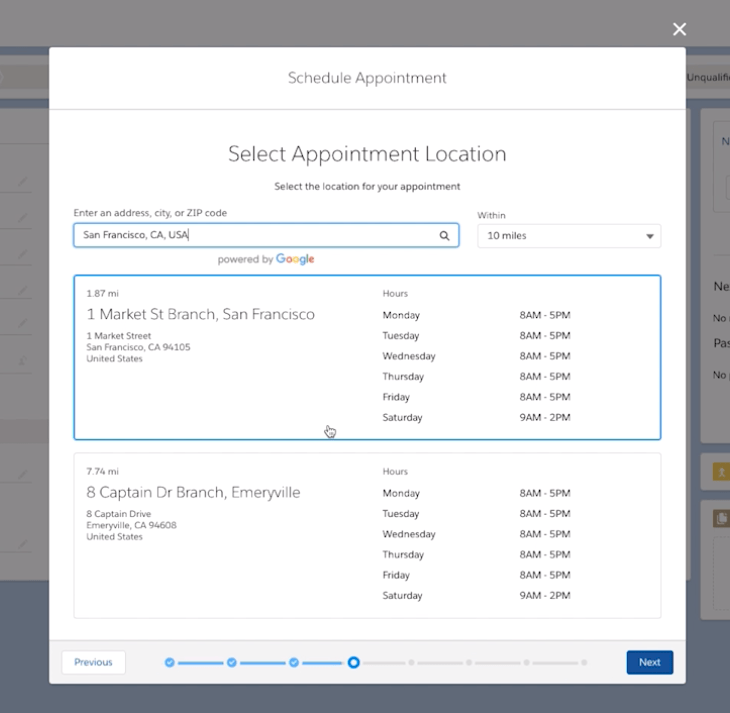This screenshot has width=730, height=713.
Task: Click the fifth step dot in progress bar
Action: pos(411,662)
